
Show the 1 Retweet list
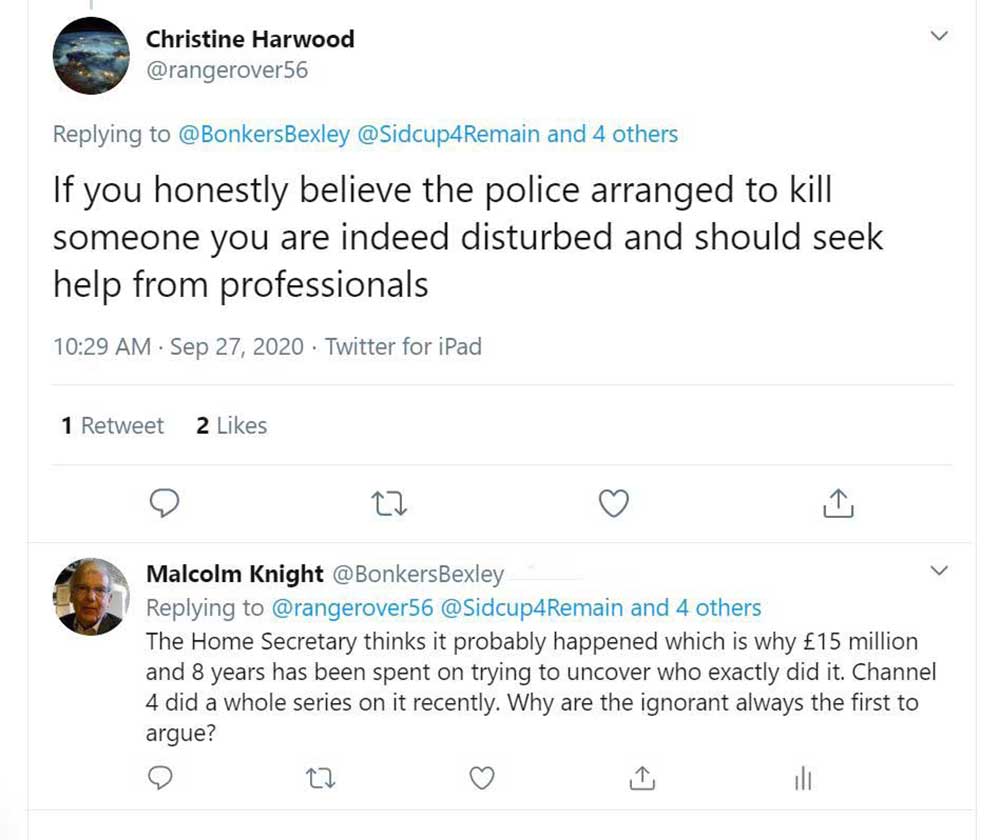[x=112, y=426]
